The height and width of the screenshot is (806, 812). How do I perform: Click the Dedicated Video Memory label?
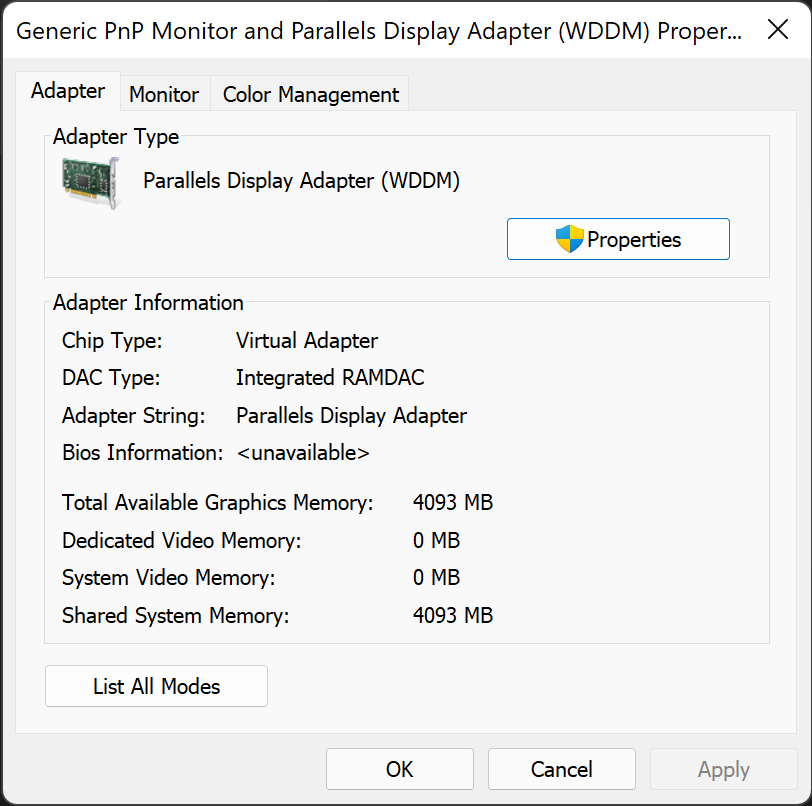pos(181,541)
